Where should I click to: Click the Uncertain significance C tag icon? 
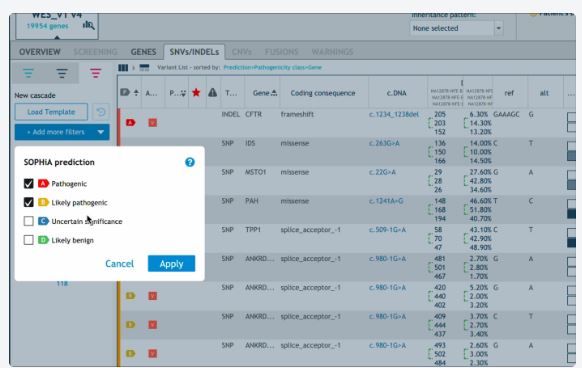point(43,221)
